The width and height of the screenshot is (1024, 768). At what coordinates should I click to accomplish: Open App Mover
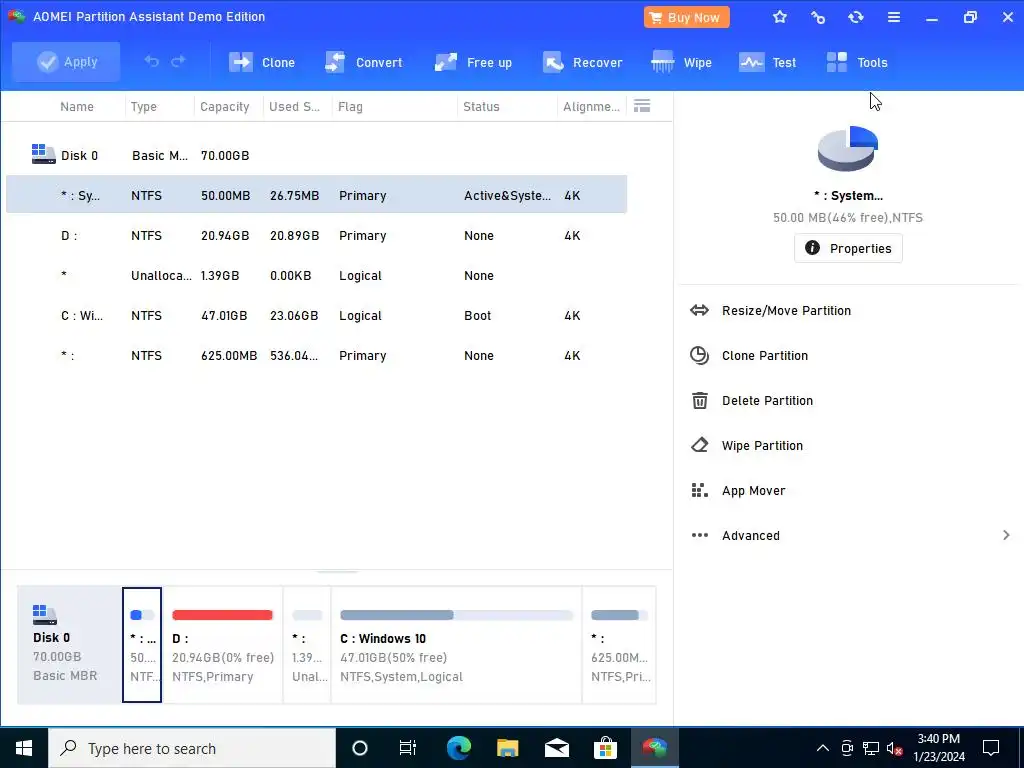[754, 491]
